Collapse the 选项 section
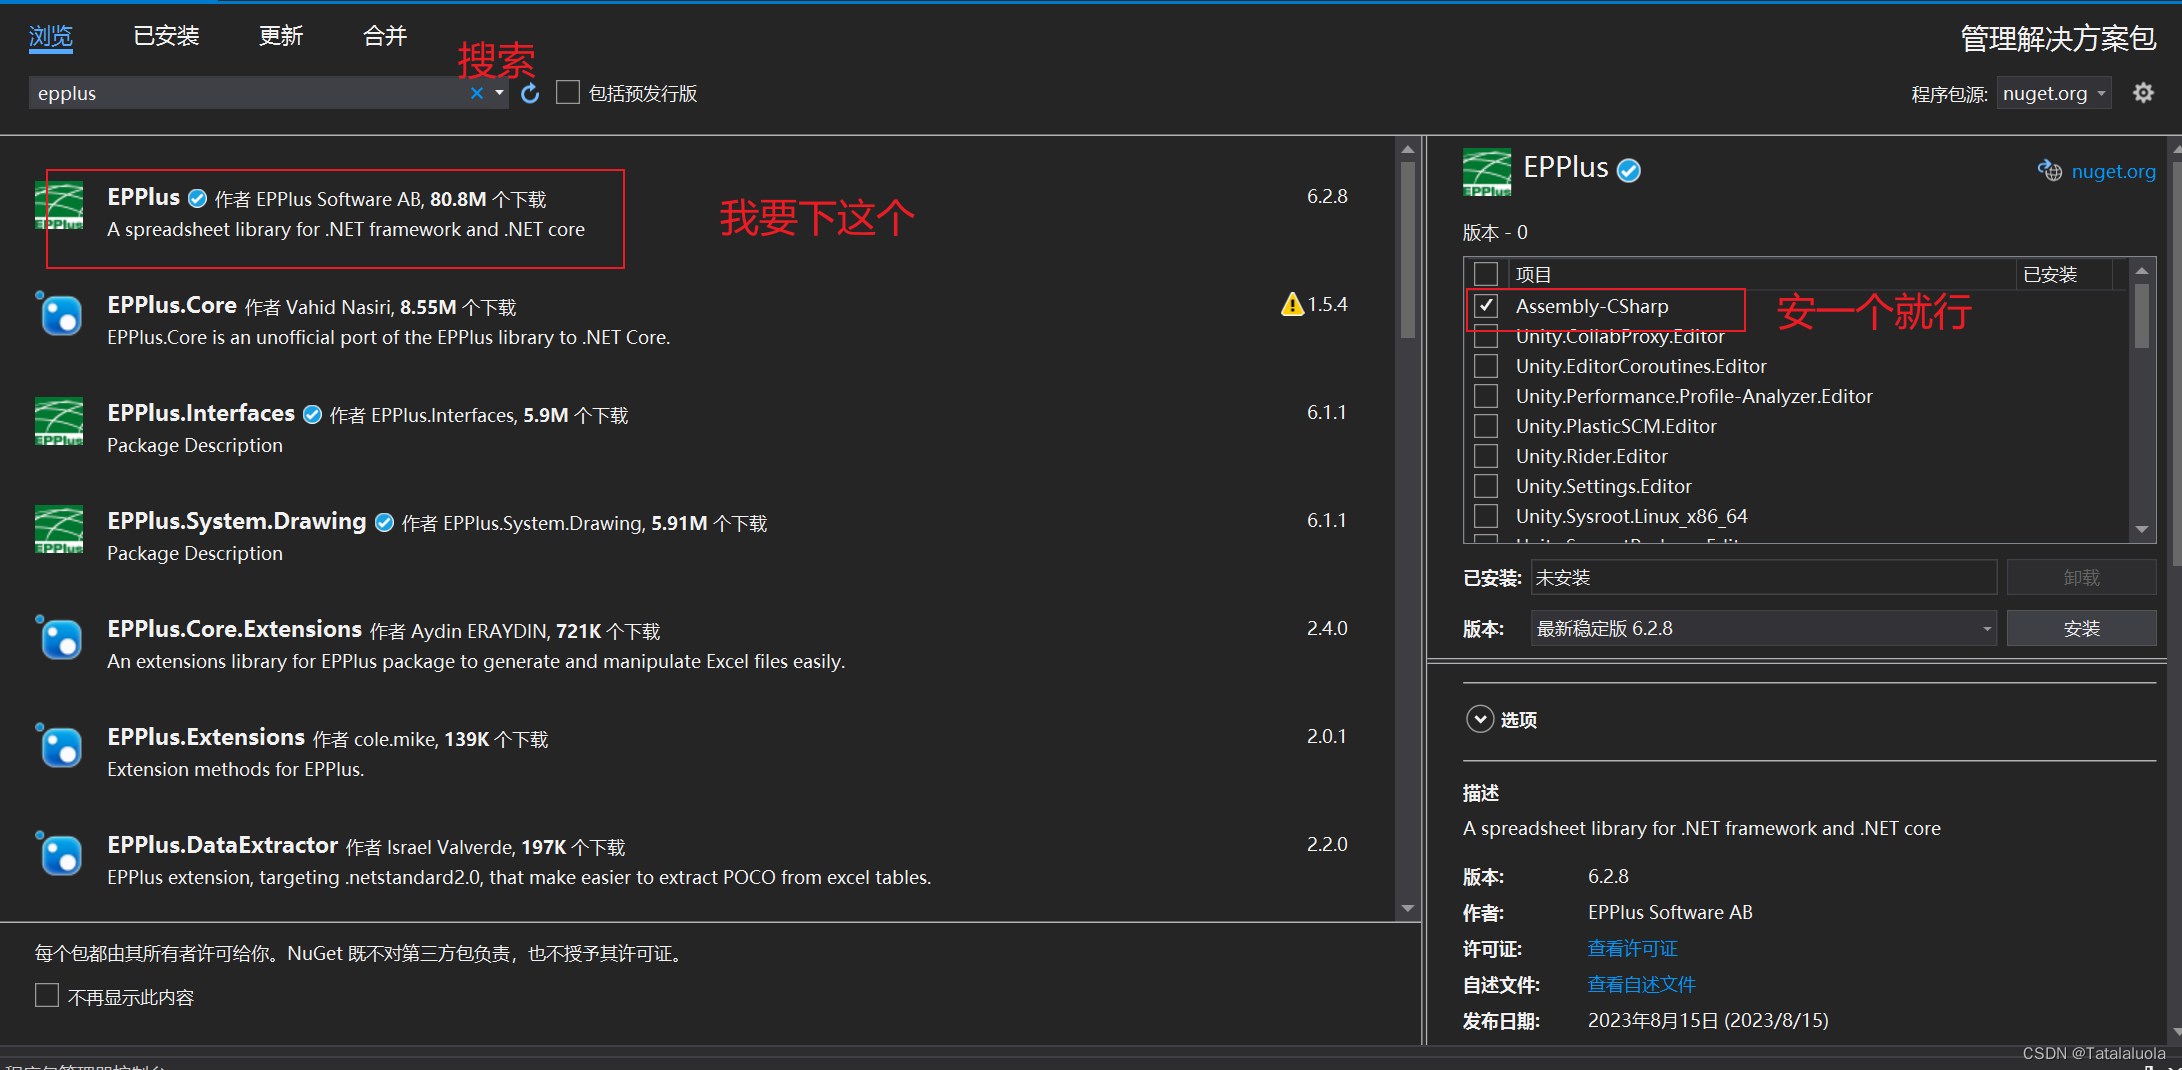This screenshot has height=1070, width=2182. coord(1480,719)
